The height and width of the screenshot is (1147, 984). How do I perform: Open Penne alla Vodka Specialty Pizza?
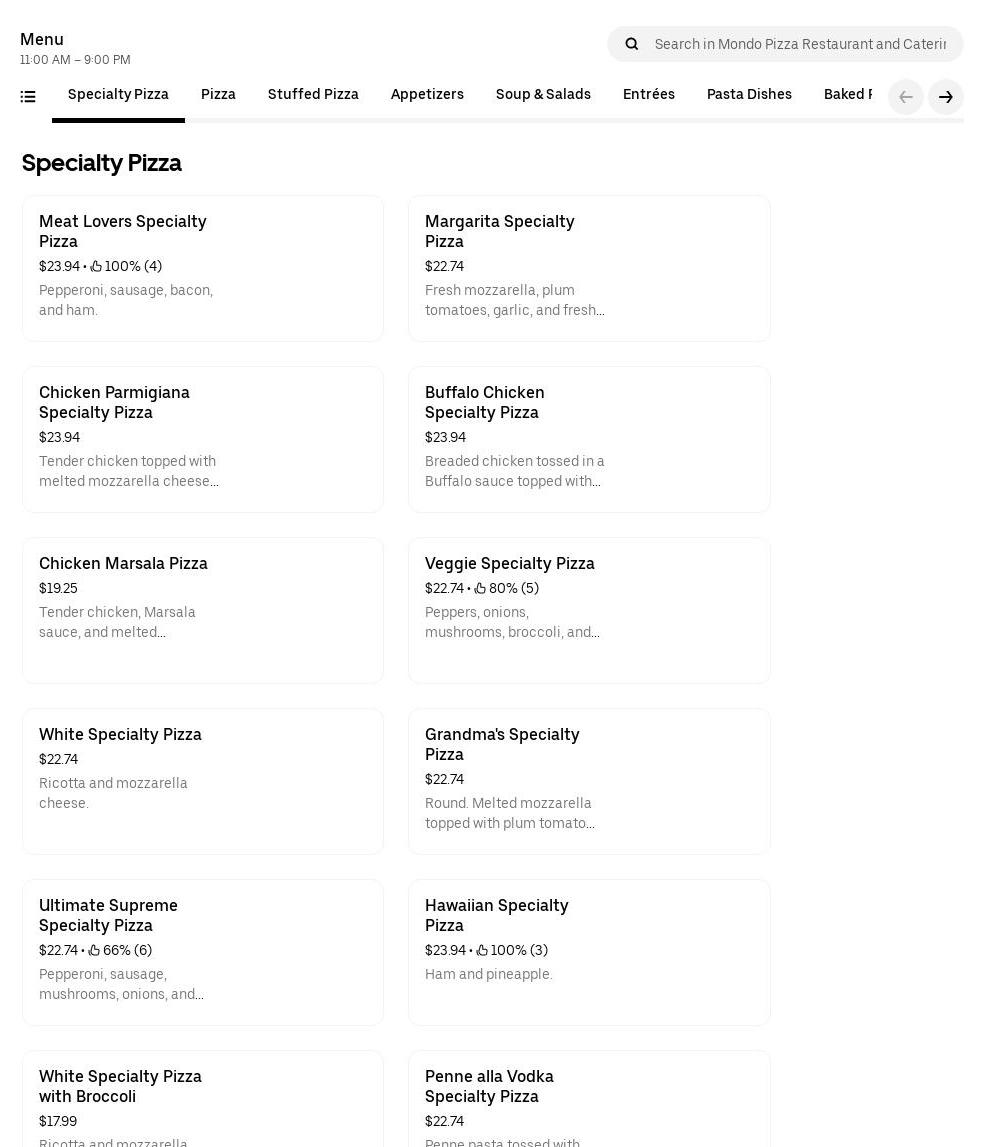click(x=589, y=1098)
